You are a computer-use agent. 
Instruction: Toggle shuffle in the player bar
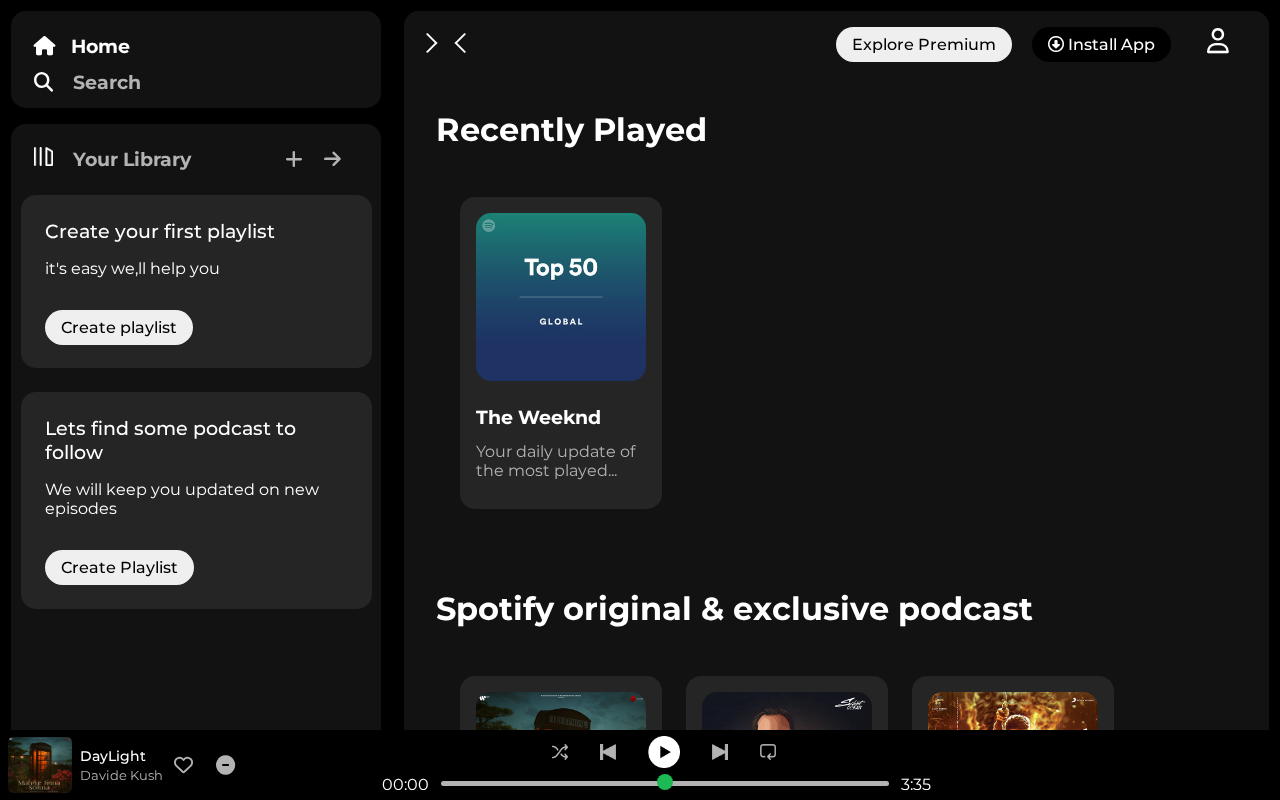[x=560, y=752]
